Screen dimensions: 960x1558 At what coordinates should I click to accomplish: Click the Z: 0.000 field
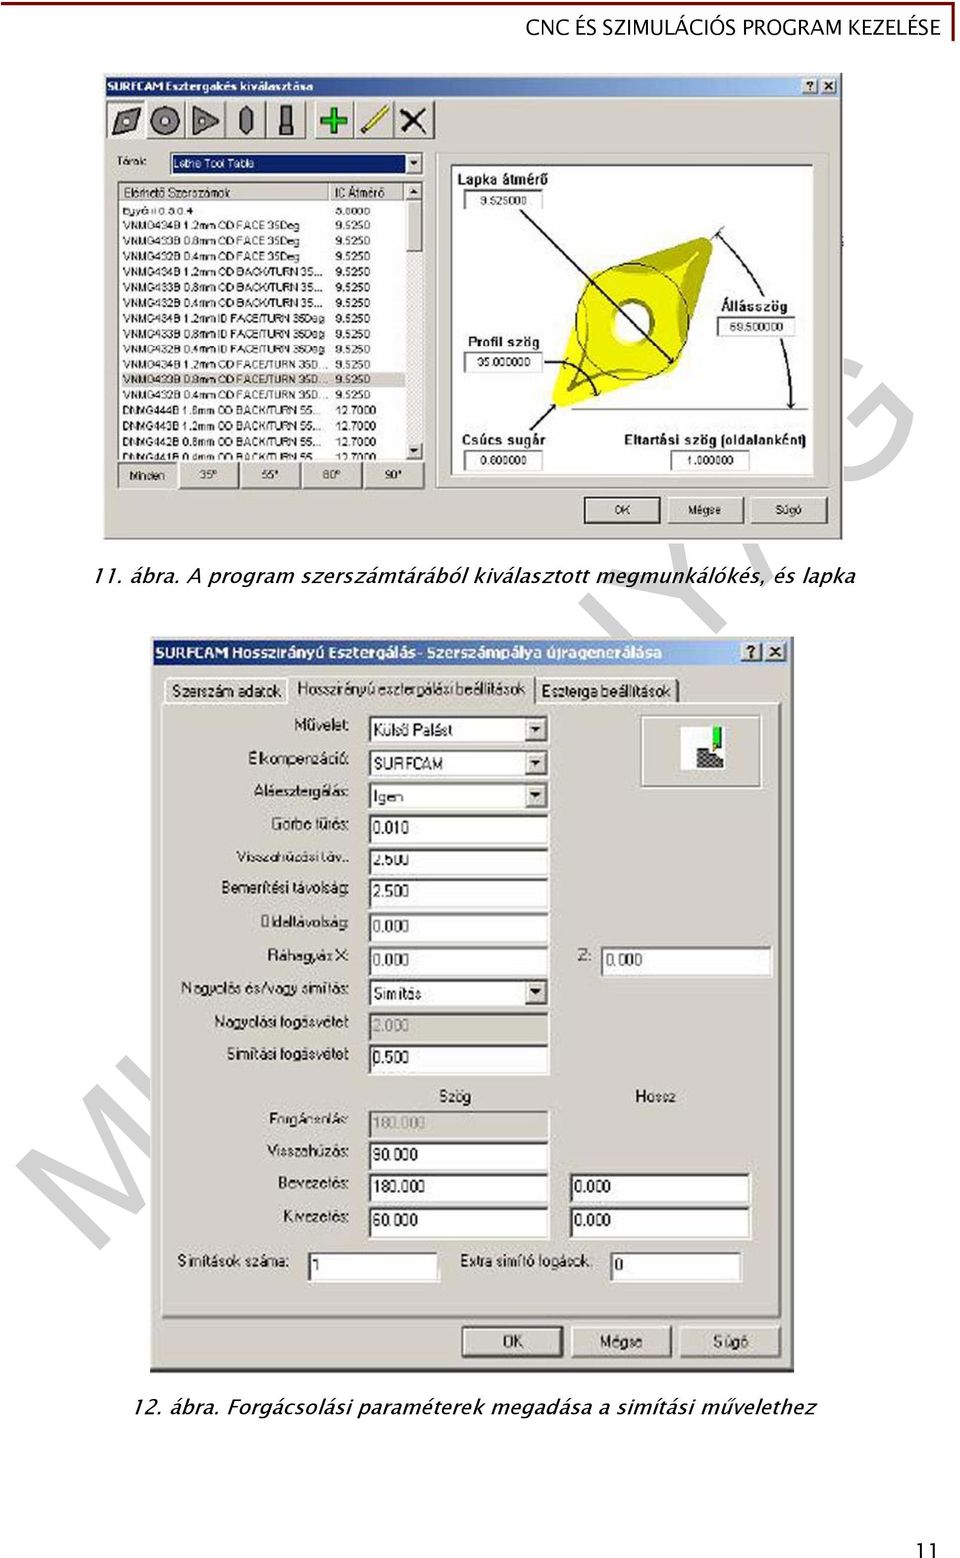tap(686, 960)
